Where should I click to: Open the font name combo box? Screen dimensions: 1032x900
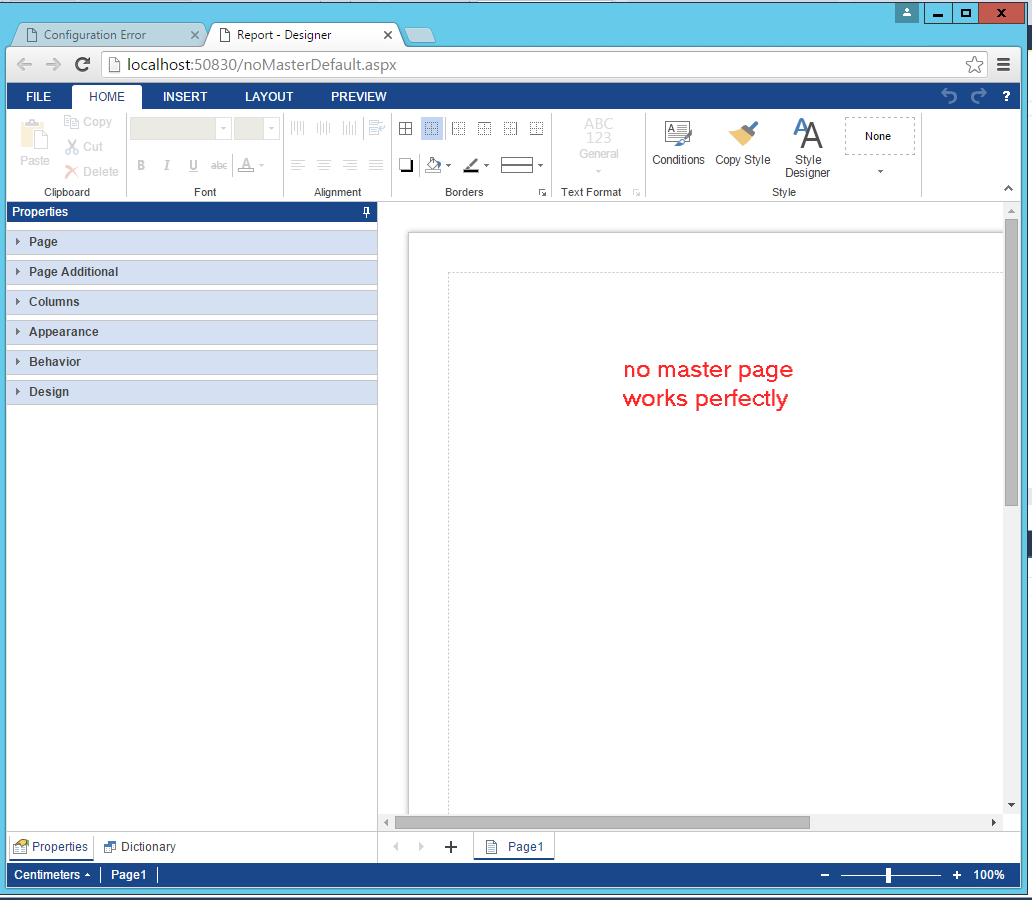pos(180,128)
